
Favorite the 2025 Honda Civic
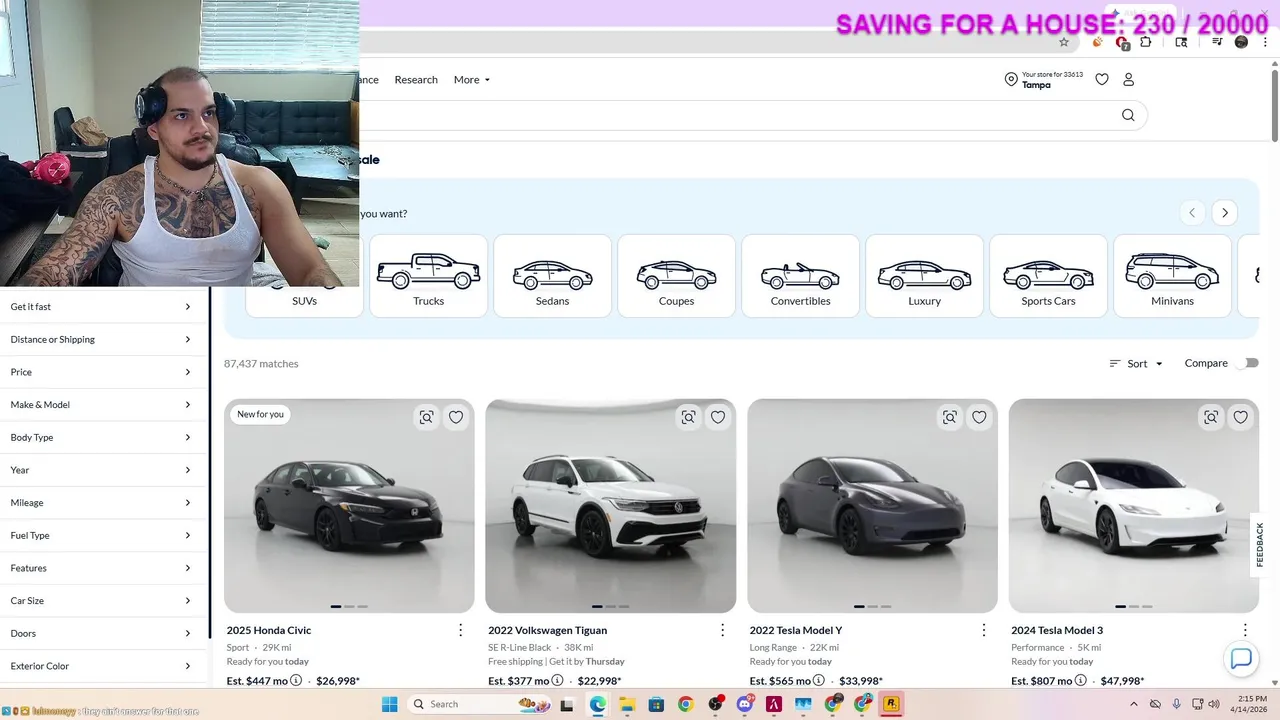pos(456,417)
